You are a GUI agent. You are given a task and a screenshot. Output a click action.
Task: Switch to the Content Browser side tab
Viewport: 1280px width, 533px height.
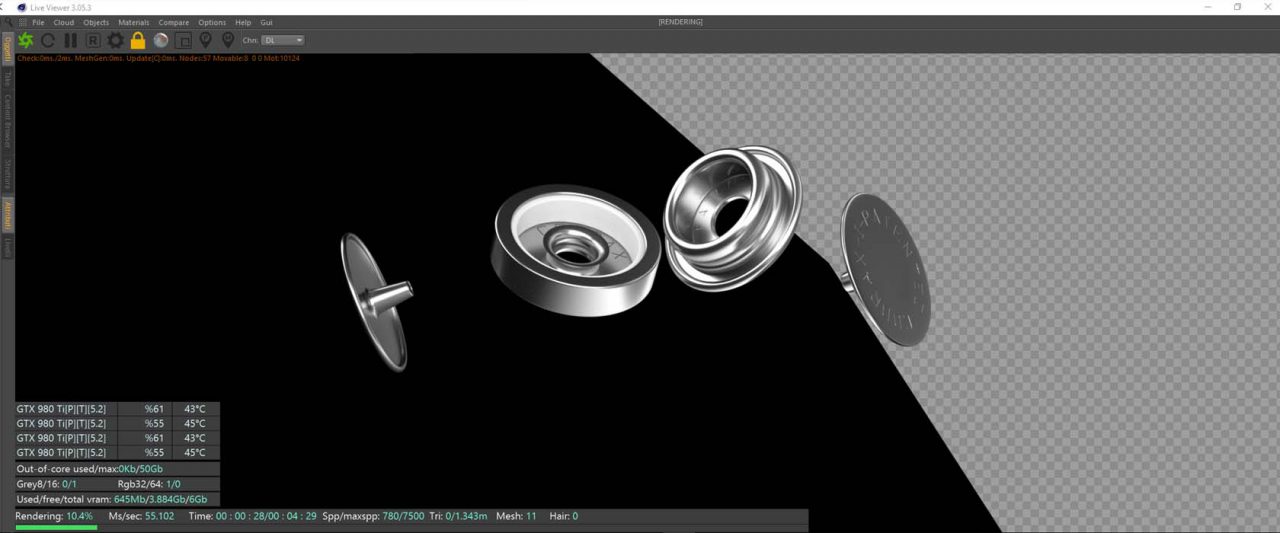click(x=7, y=122)
